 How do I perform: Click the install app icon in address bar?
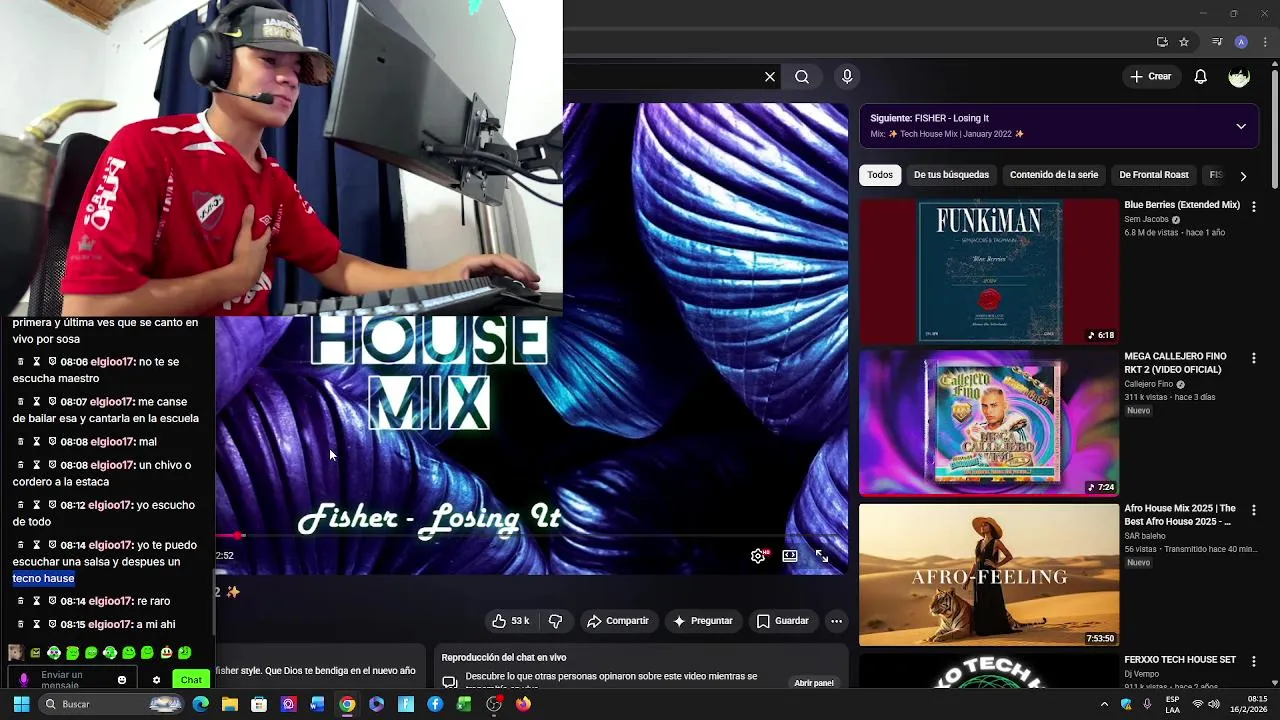point(1162,42)
